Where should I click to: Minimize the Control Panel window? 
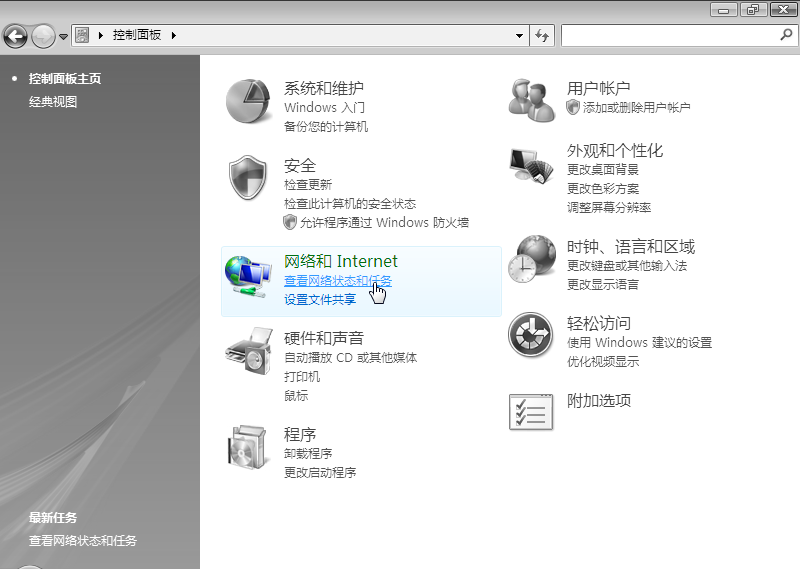(x=723, y=10)
